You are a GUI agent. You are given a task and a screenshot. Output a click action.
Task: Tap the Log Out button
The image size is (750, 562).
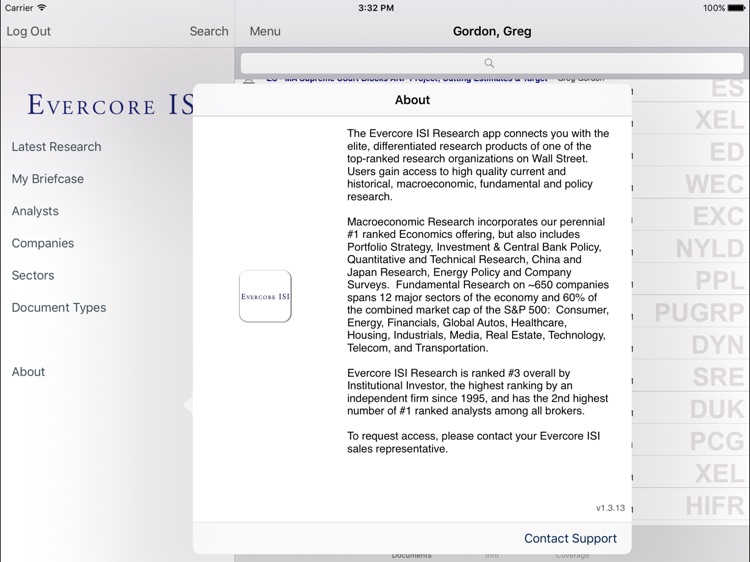(x=28, y=31)
